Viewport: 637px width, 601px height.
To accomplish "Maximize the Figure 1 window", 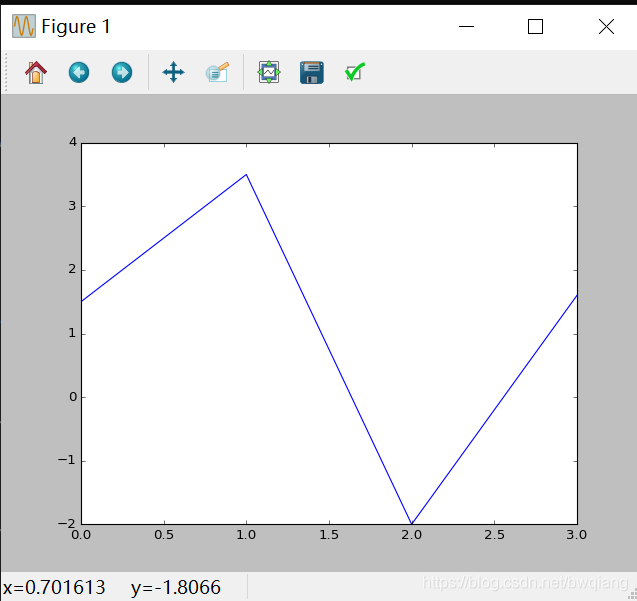I will click(x=535, y=27).
